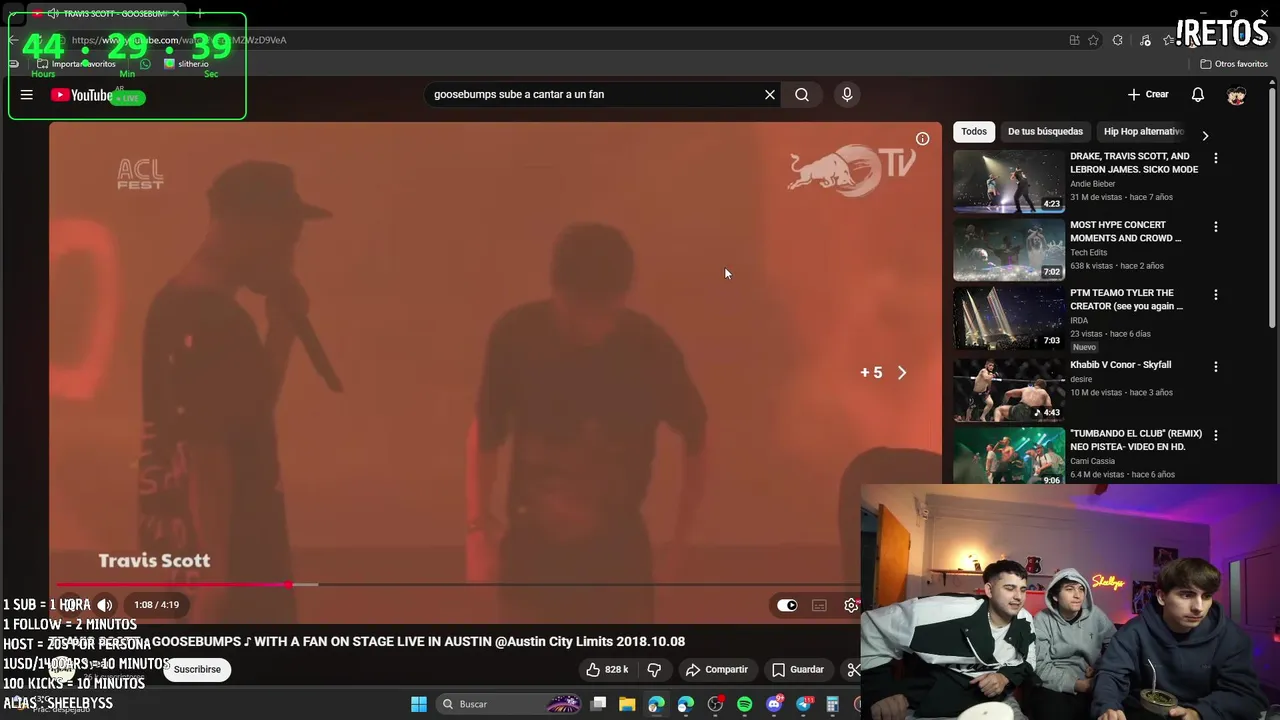
Task: Open the Cami Cassia channel
Action: [x=1092, y=461]
